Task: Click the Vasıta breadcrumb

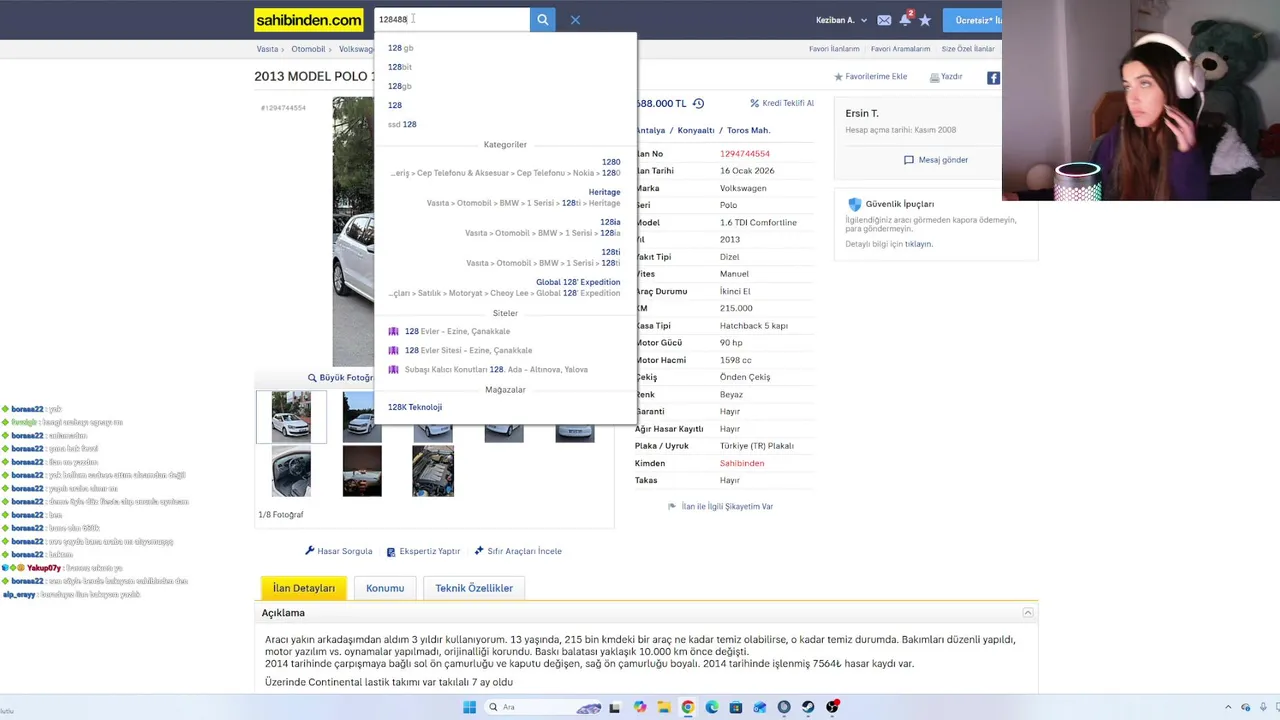Action: 267,49
